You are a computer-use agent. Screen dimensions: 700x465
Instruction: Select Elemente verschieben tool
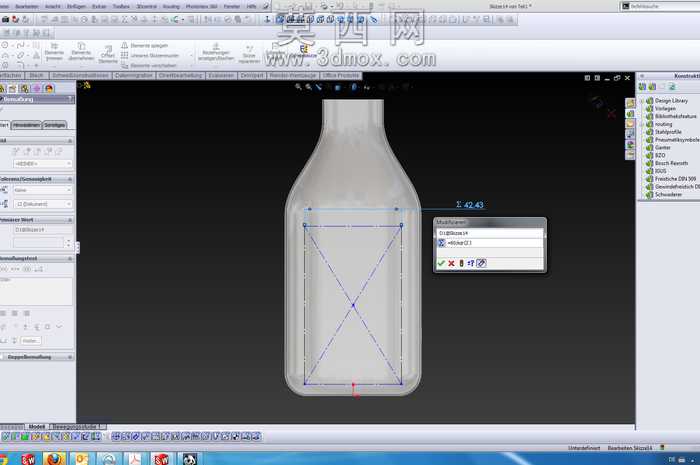pyautogui.click(x=148, y=65)
